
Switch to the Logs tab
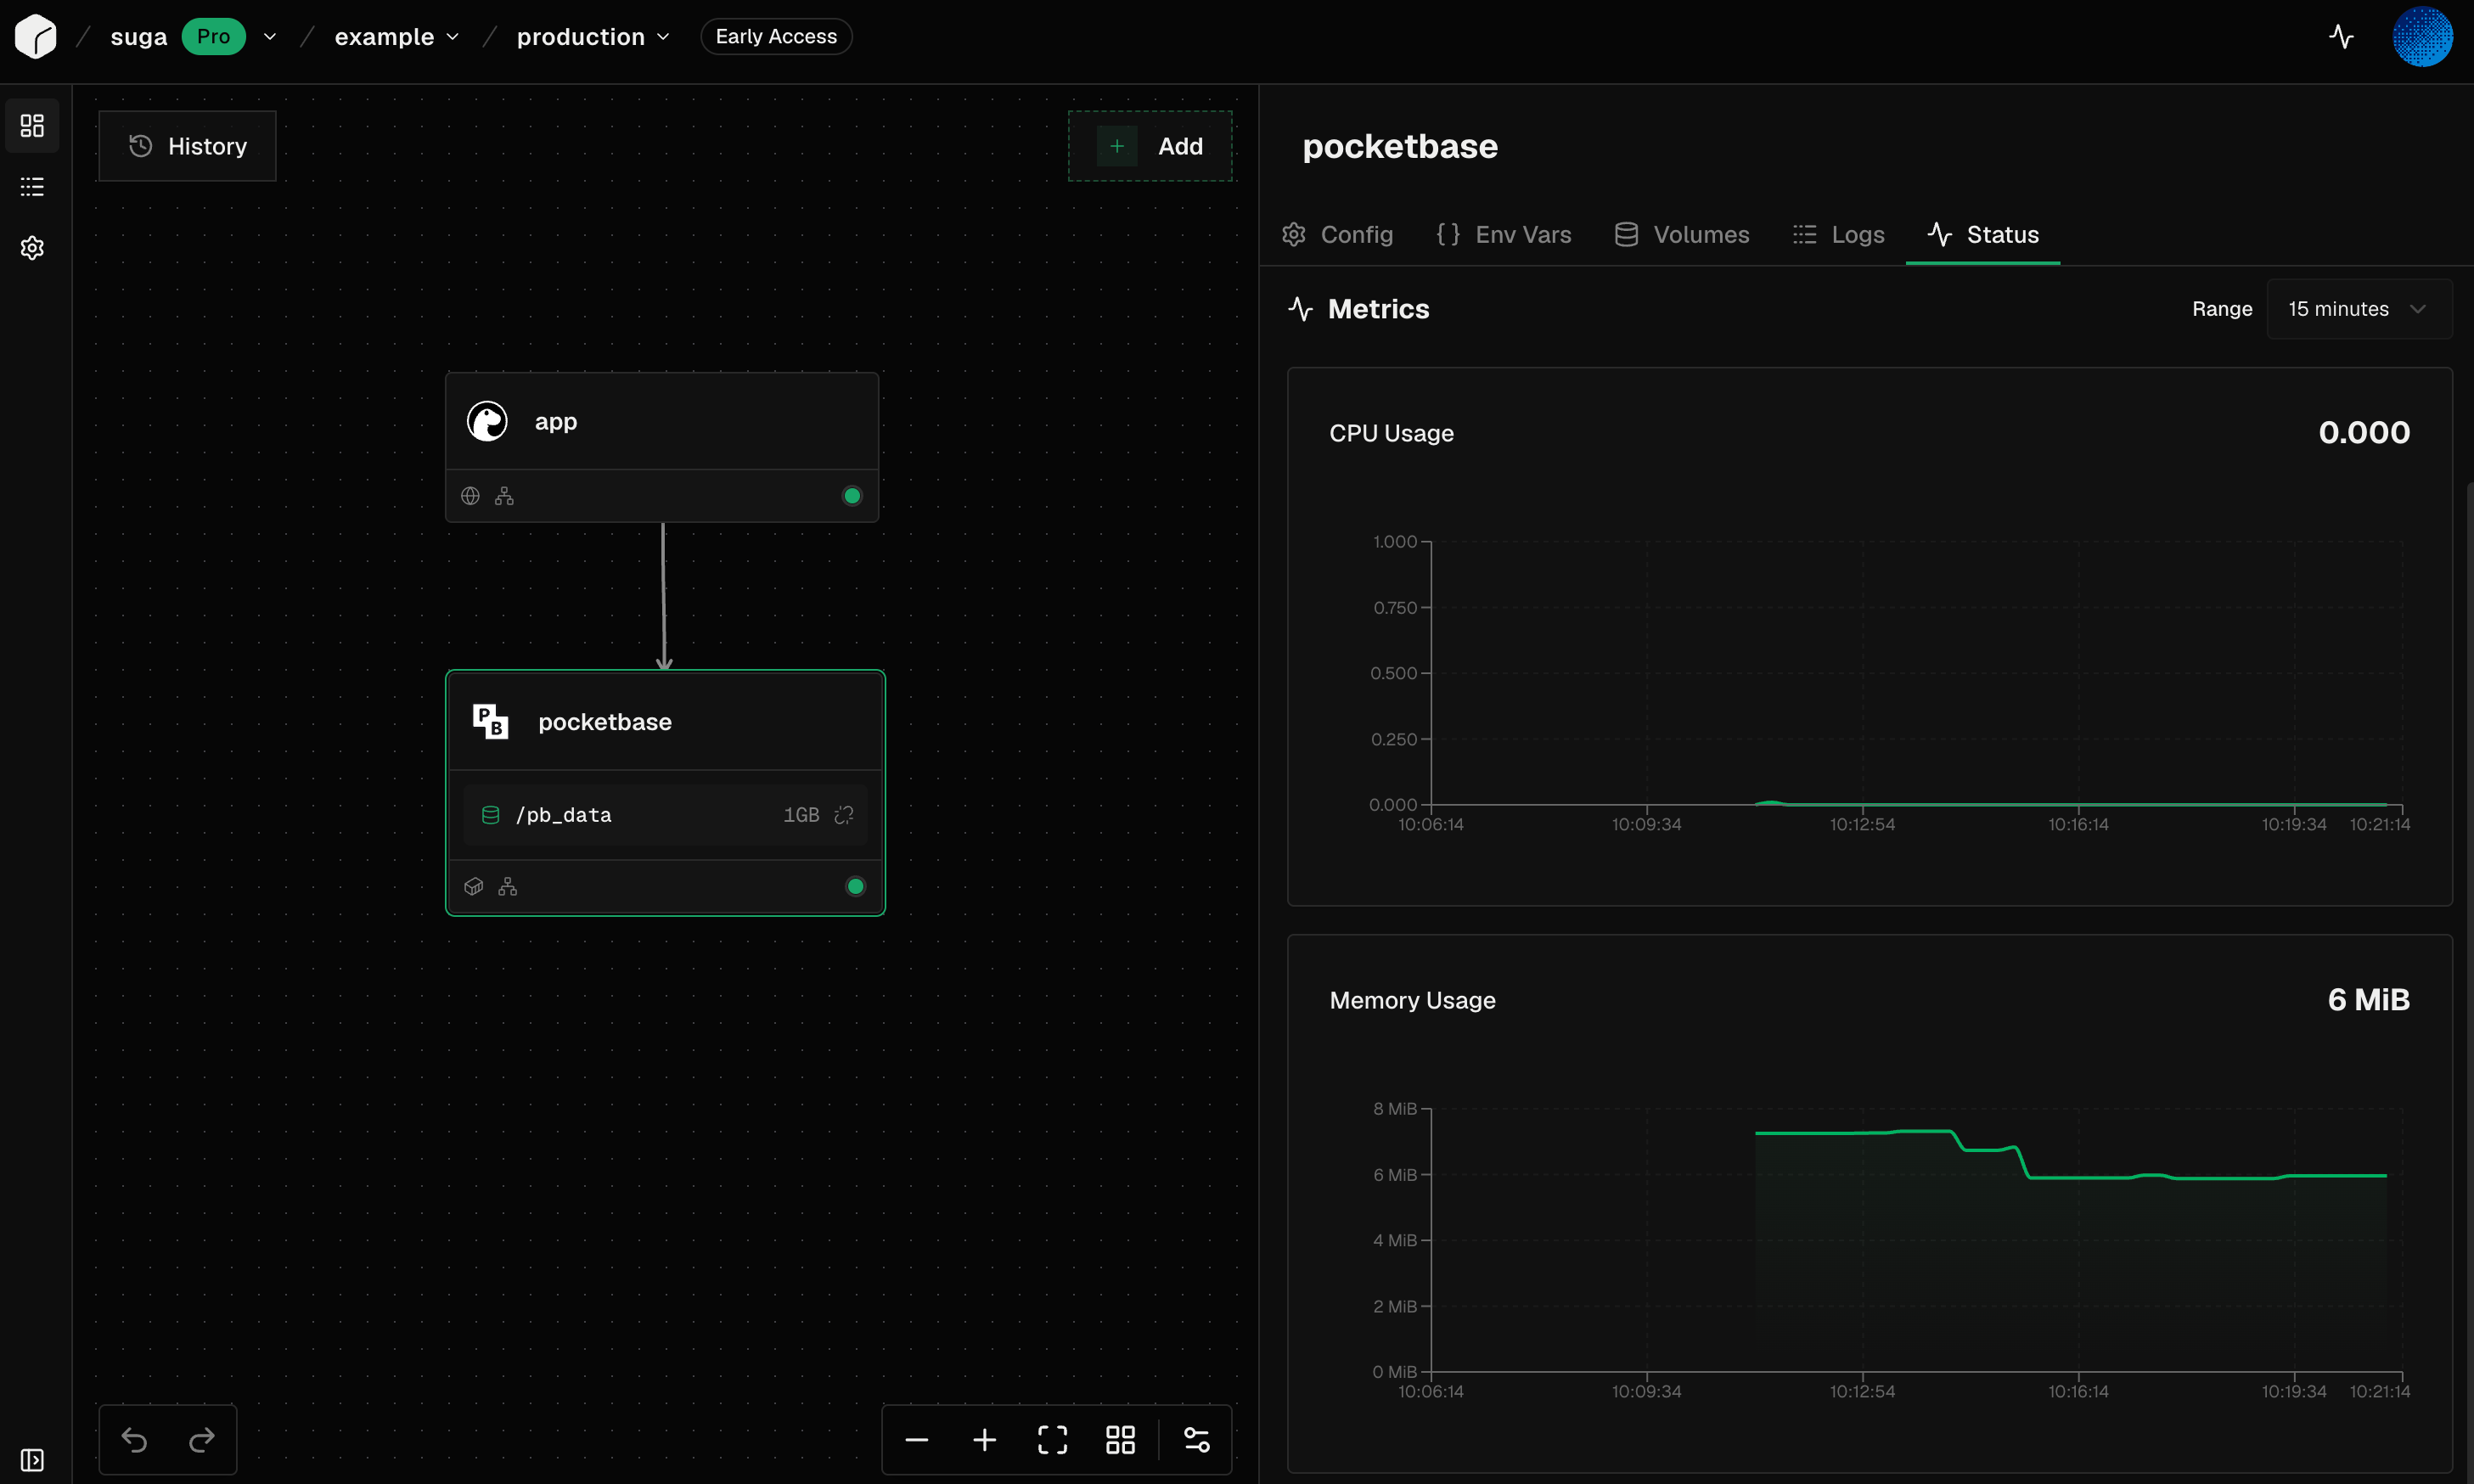[1838, 235]
